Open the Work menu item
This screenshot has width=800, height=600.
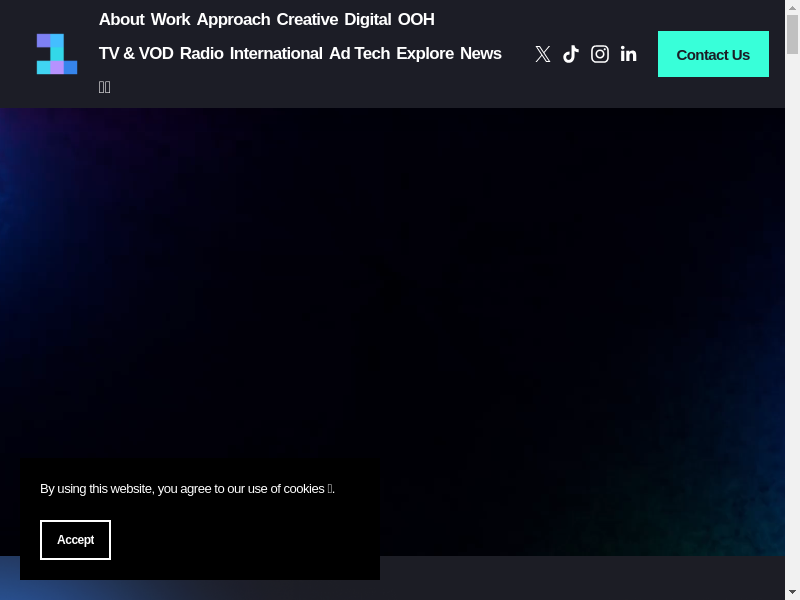click(170, 19)
